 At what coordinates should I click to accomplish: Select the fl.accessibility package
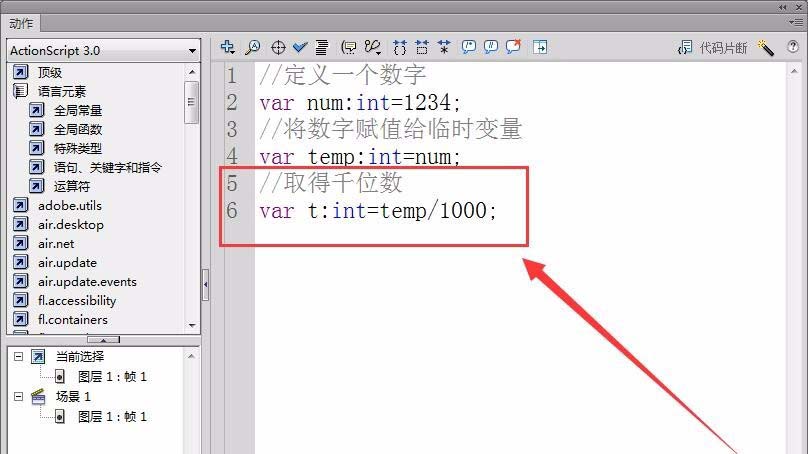tap(77, 300)
